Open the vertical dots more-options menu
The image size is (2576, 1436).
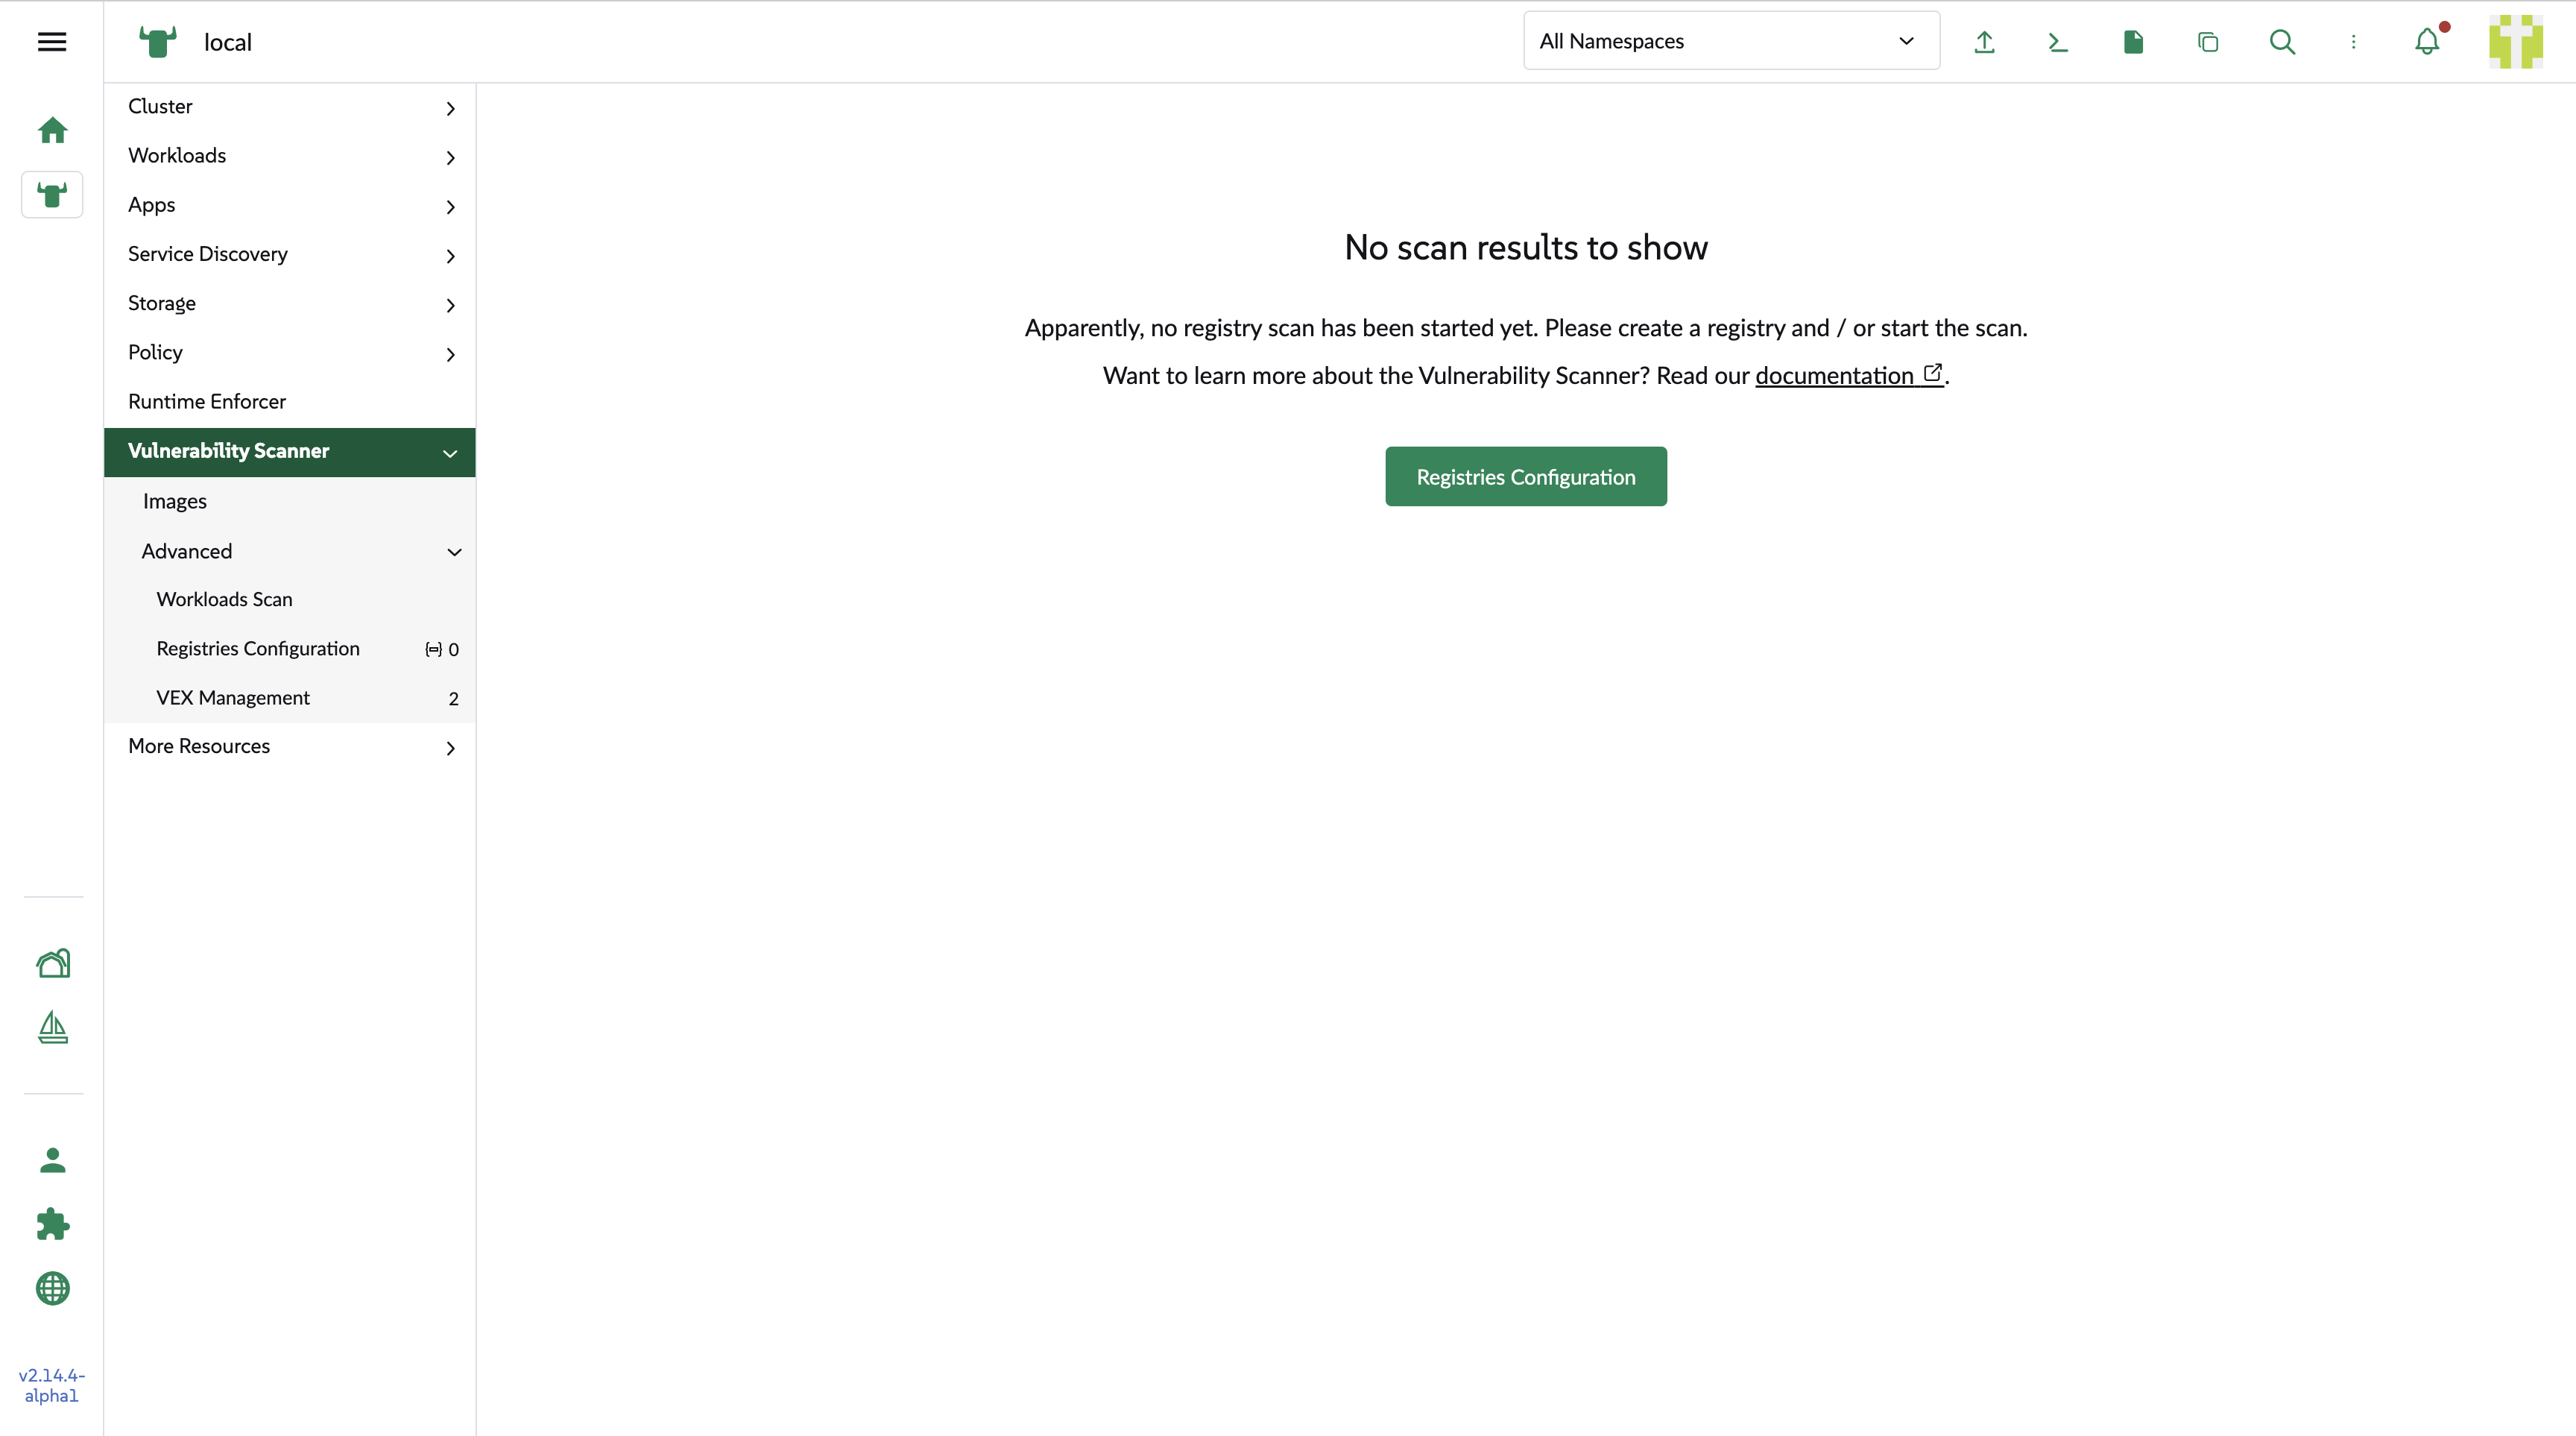point(2354,42)
